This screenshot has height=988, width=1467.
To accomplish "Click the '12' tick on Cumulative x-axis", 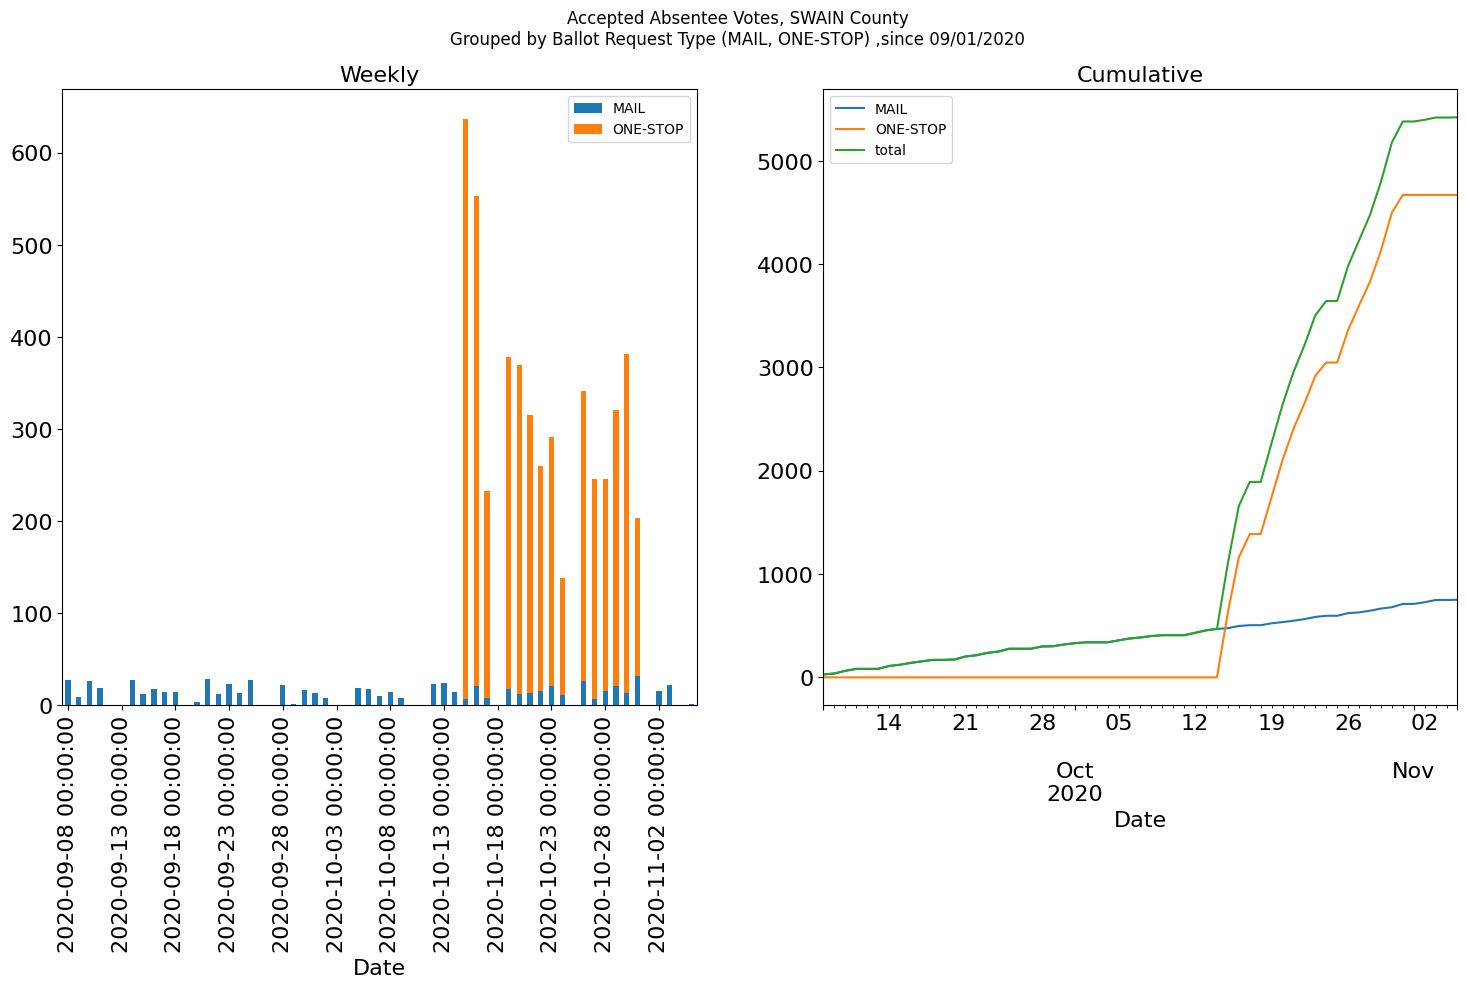I will (x=1195, y=722).
